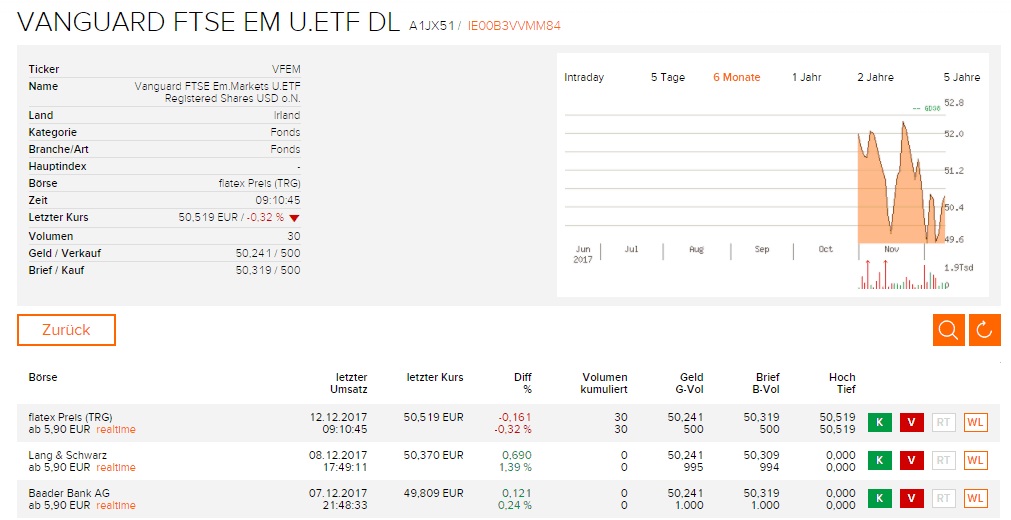Click the orange search magnifier icon
Viewport: 1011px width, 520px height.
tap(948, 330)
